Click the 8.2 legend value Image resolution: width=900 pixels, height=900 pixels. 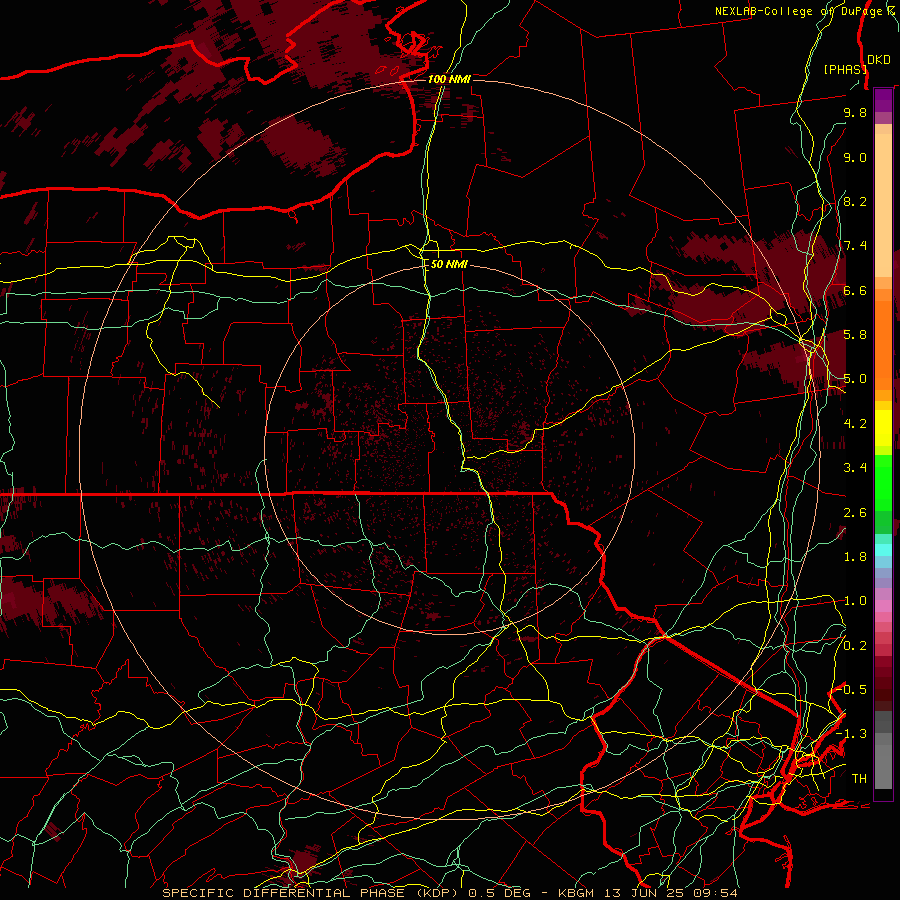(x=855, y=201)
